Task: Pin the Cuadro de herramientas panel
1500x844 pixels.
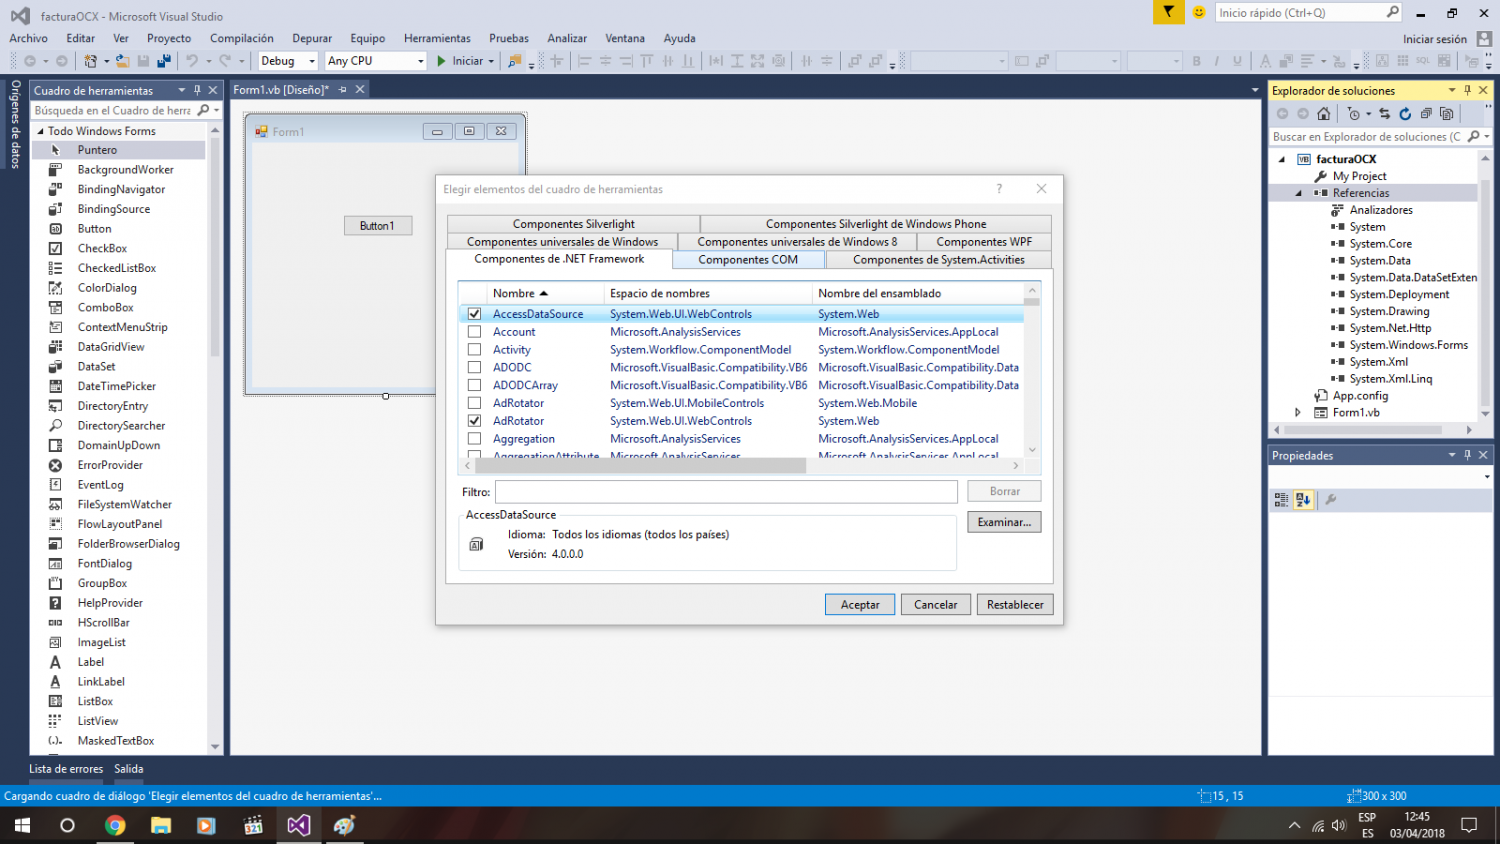Action: (x=197, y=90)
